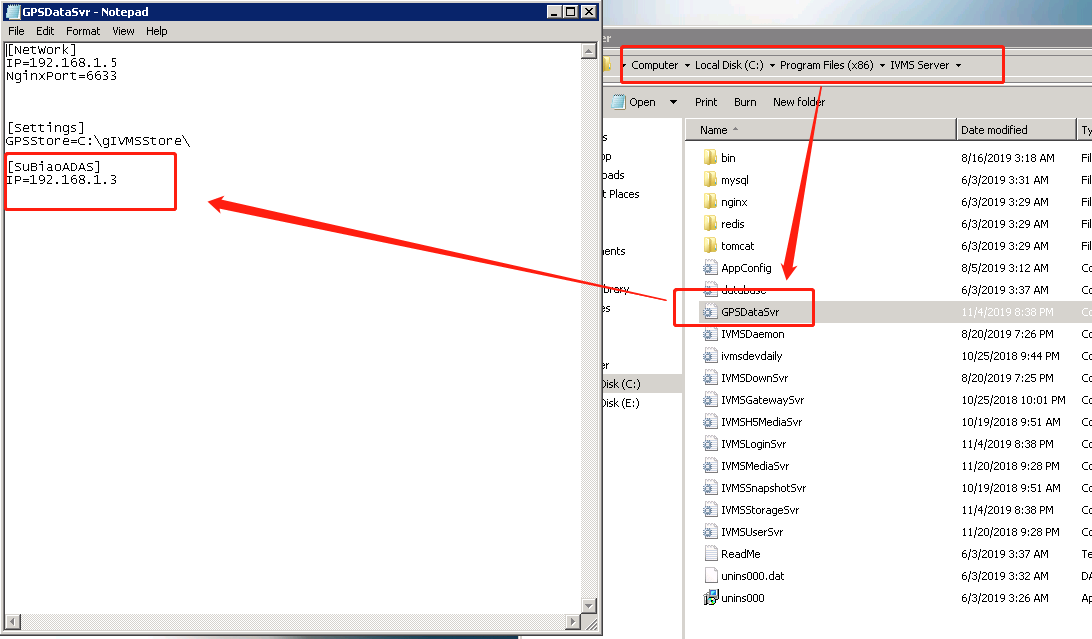Open the Edit menu in Notepad
The image size is (1092, 639).
click(x=45, y=31)
